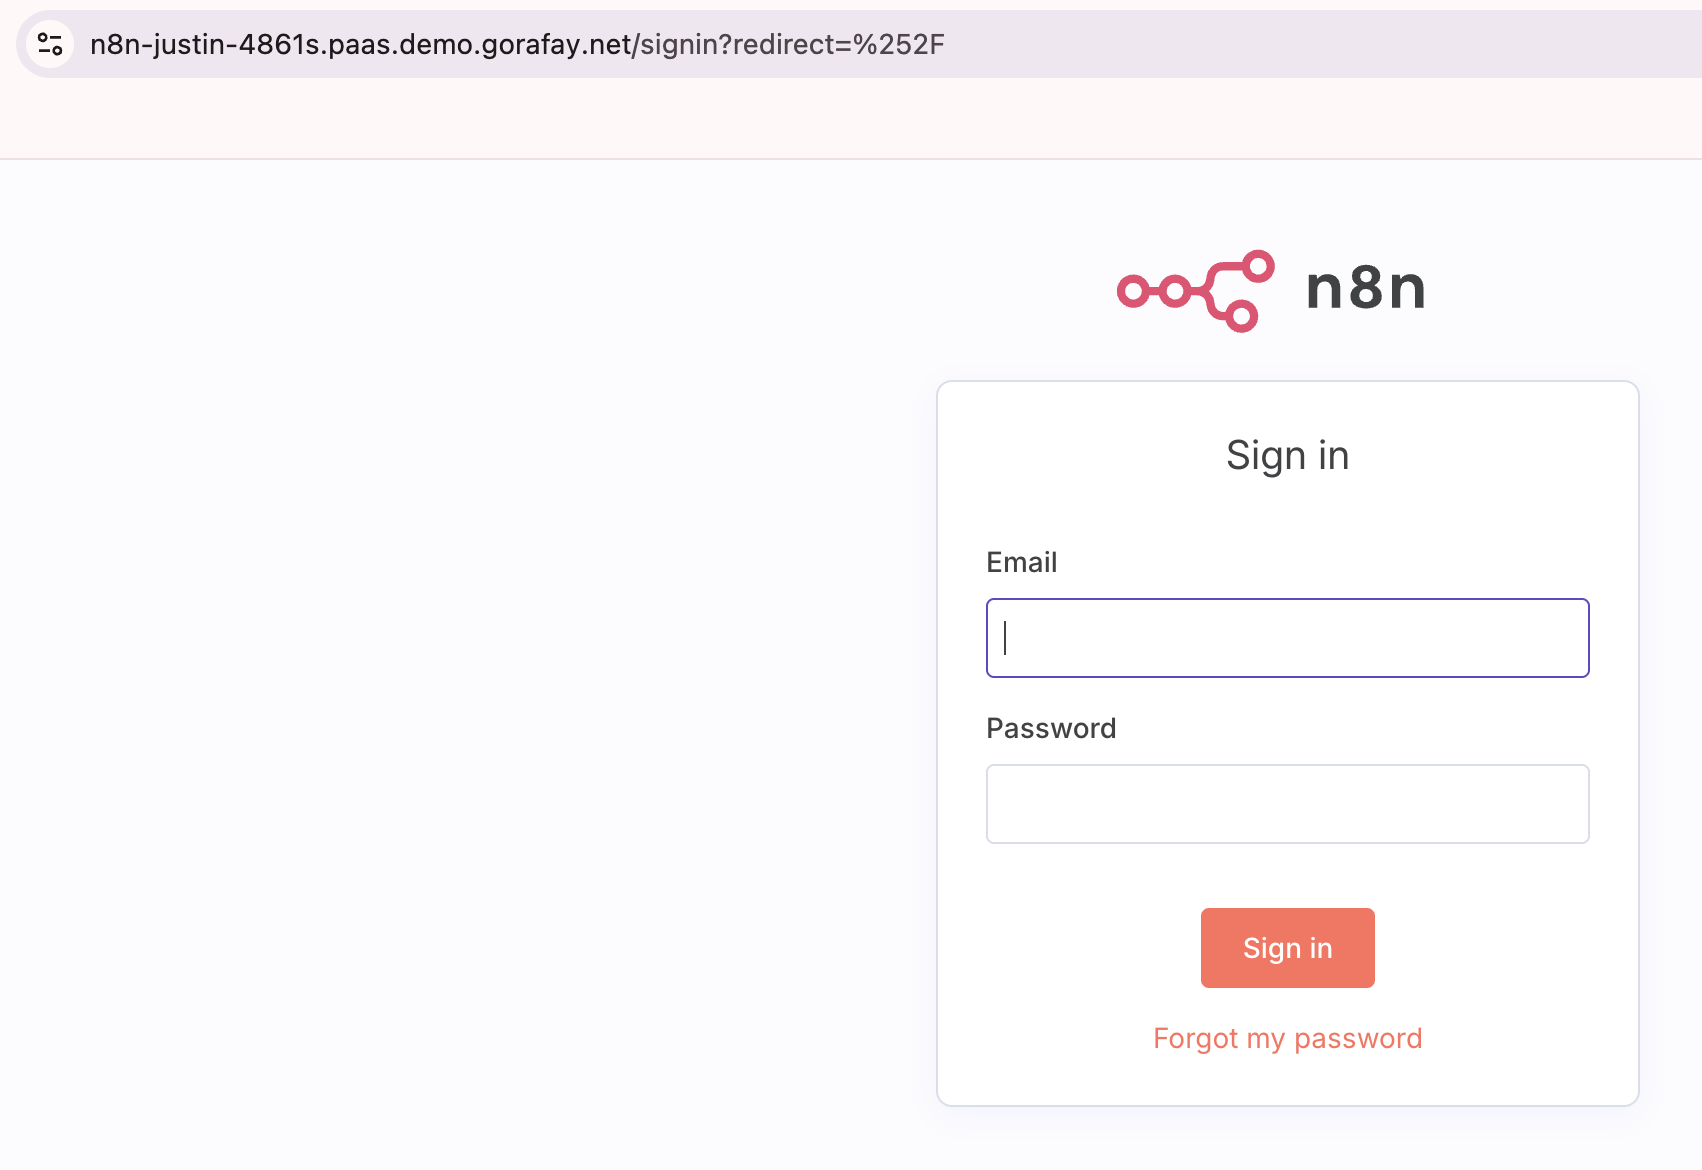This screenshot has width=1702, height=1170.
Task: Select the leftmost node circle in the logo
Action: tap(1136, 289)
